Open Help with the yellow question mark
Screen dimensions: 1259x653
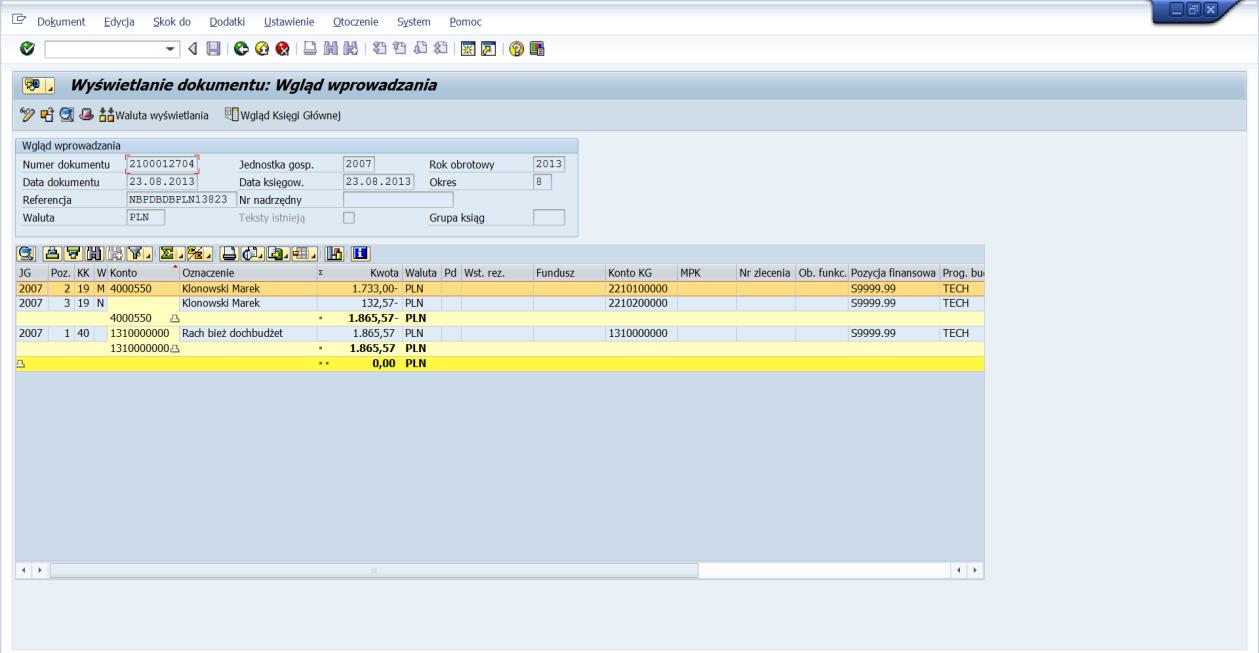point(516,48)
